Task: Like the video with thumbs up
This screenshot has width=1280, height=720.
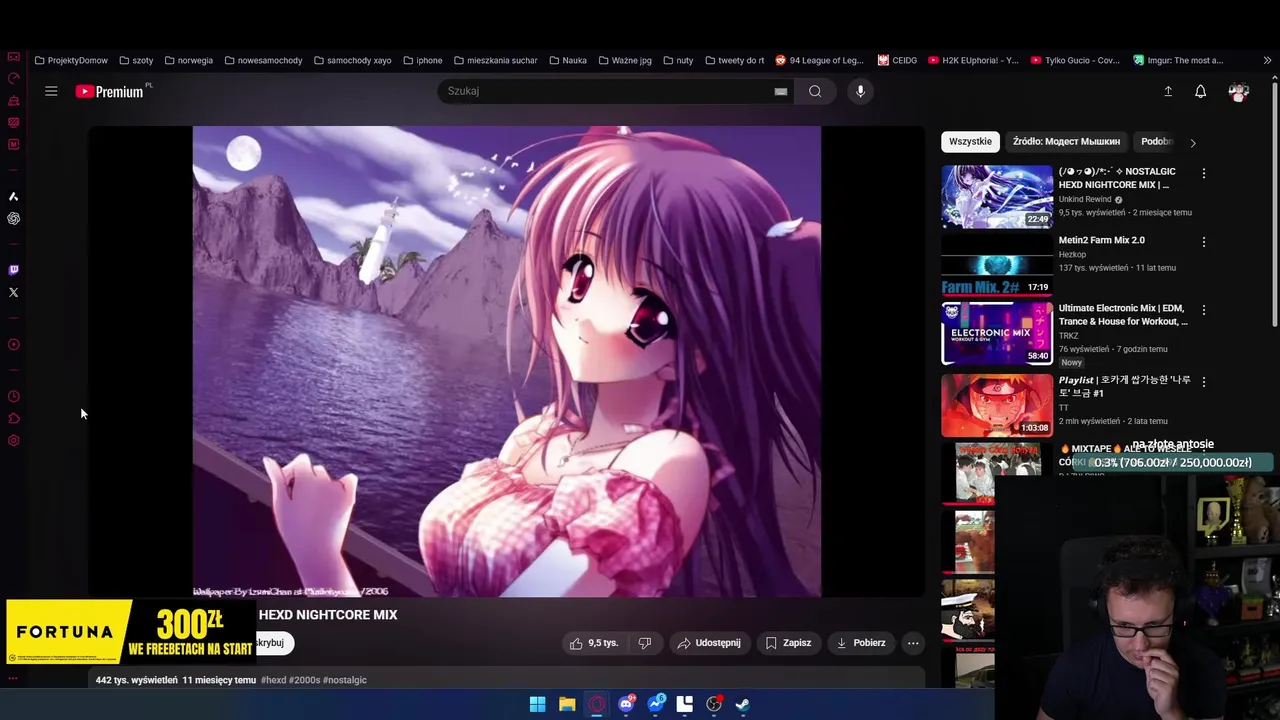Action: [x=594, y=643]
